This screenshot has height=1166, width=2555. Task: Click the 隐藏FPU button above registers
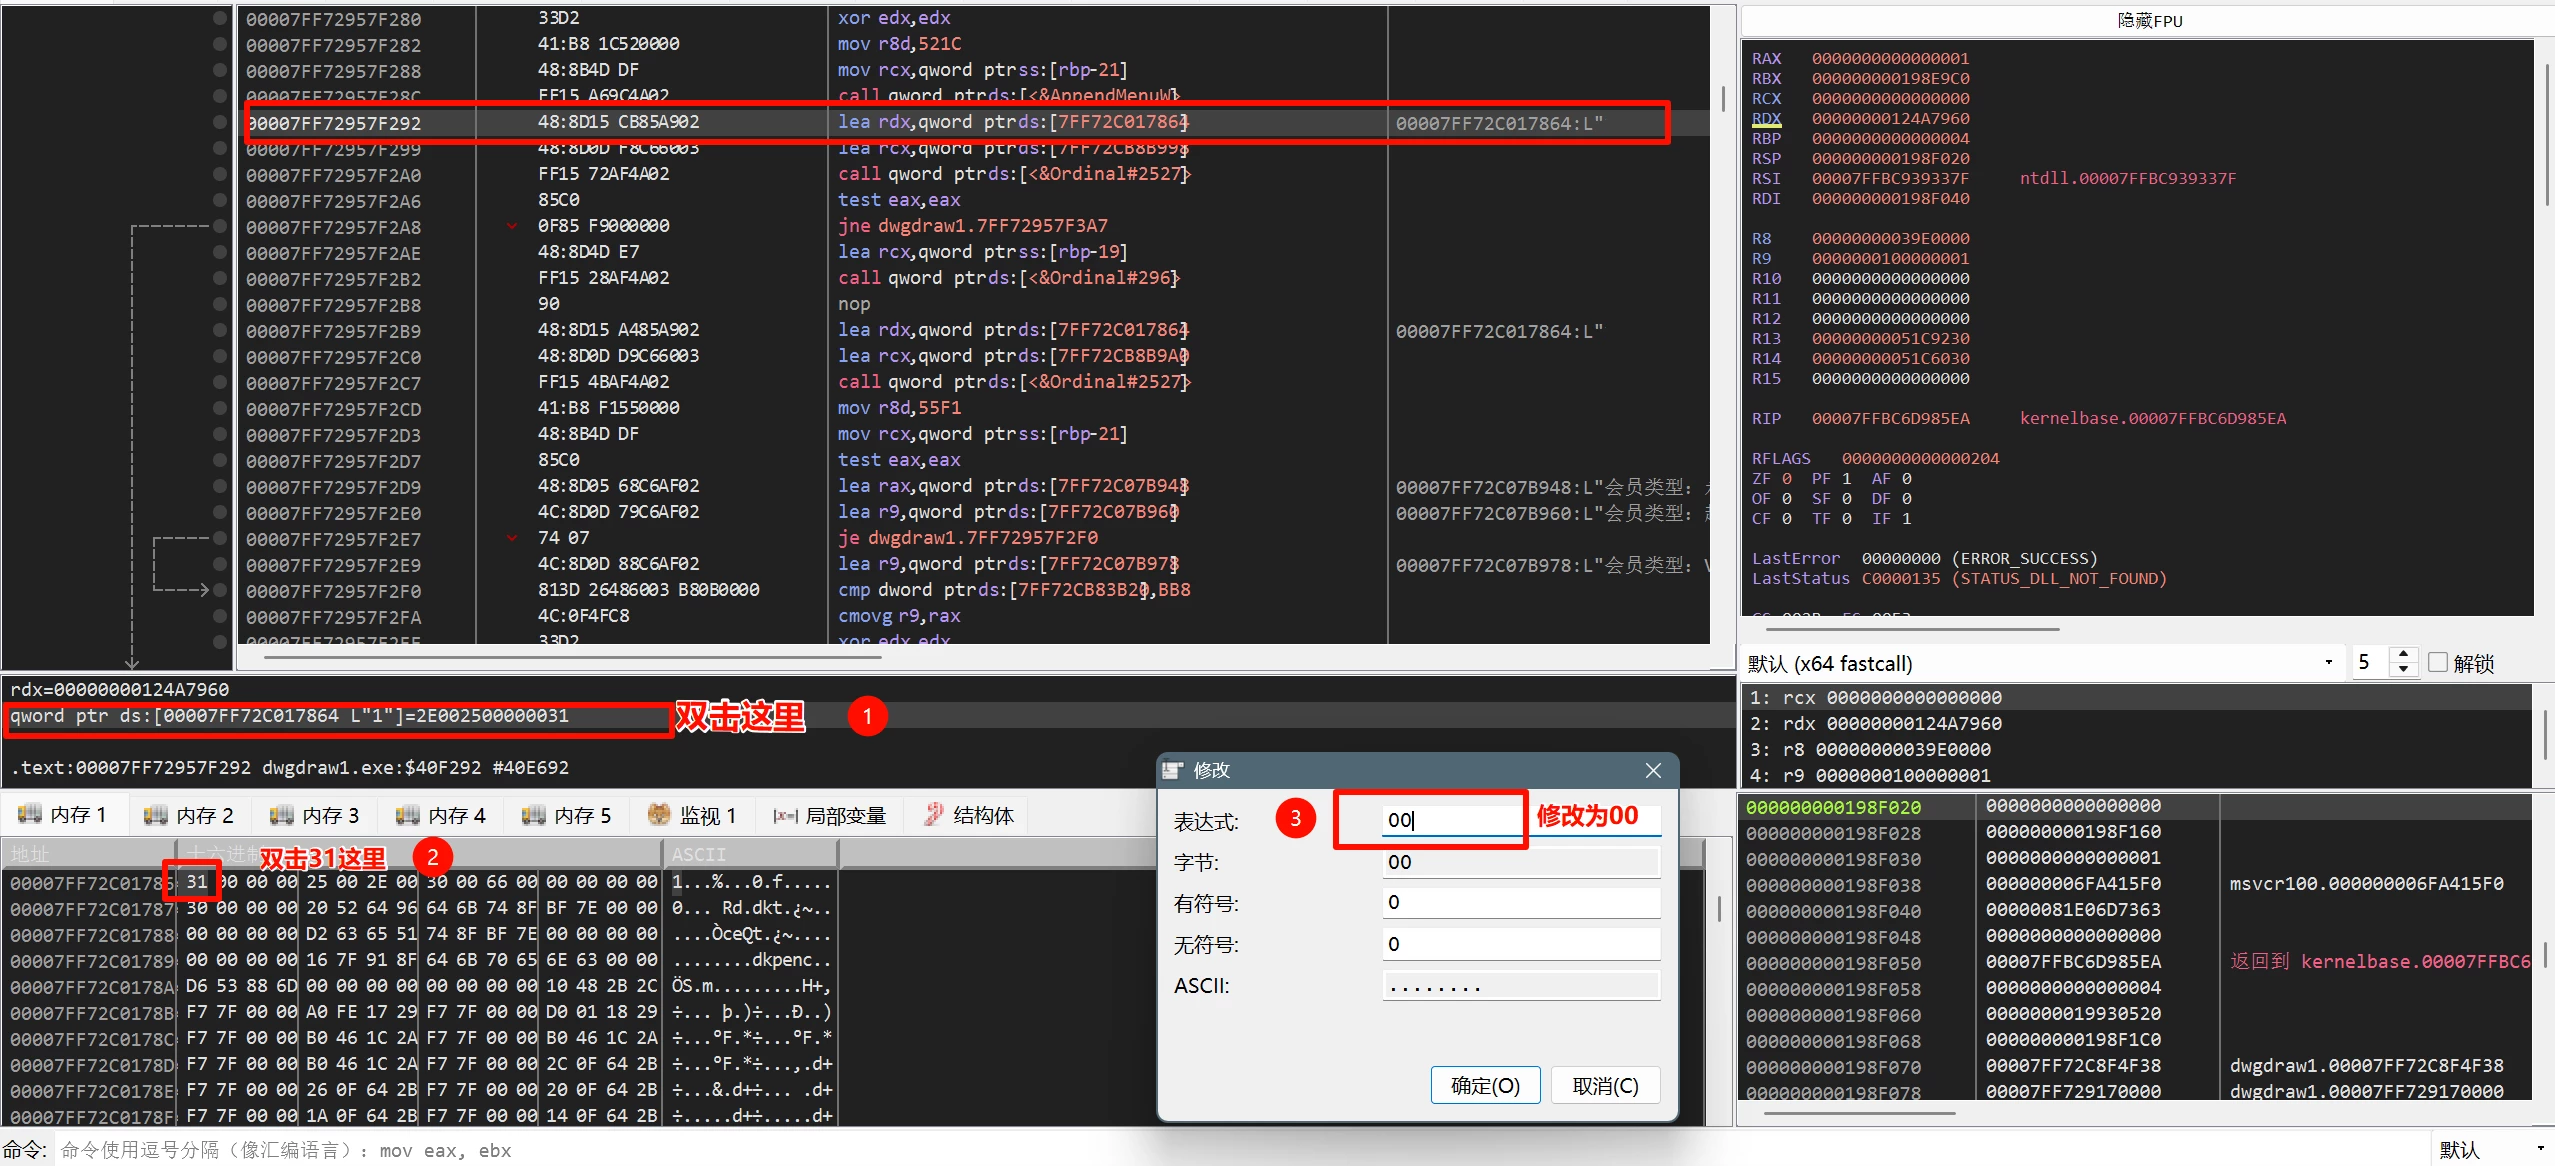[2149, 21]
